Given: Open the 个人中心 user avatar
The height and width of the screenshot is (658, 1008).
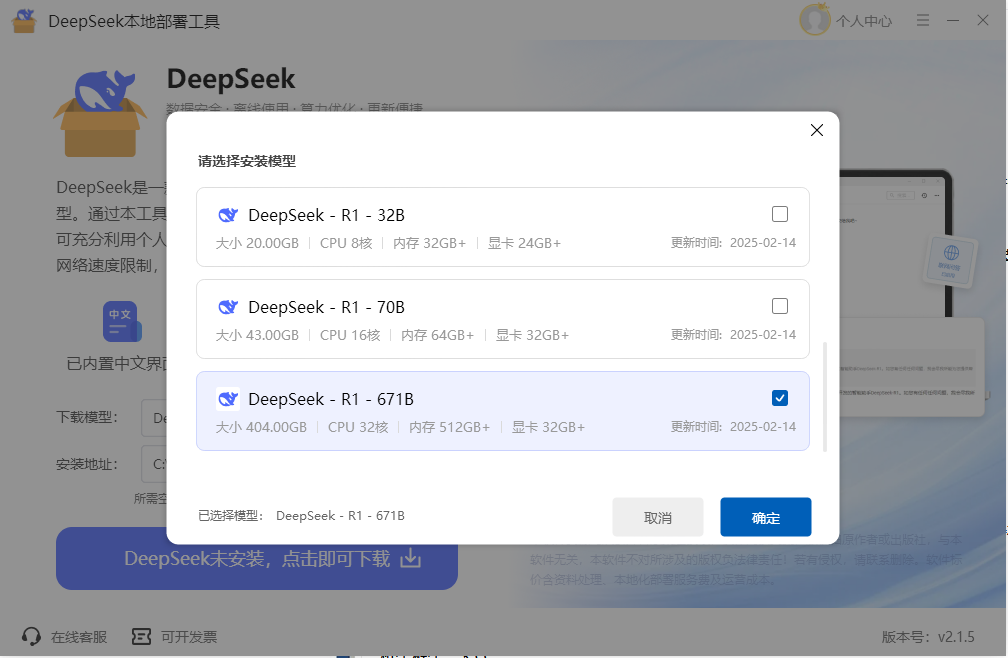Looking at the screenshot, I should coord(815,20).
